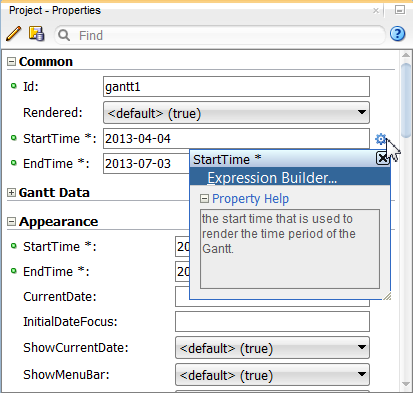
Task: Click the StartTime * popup title
Action: 227,159
